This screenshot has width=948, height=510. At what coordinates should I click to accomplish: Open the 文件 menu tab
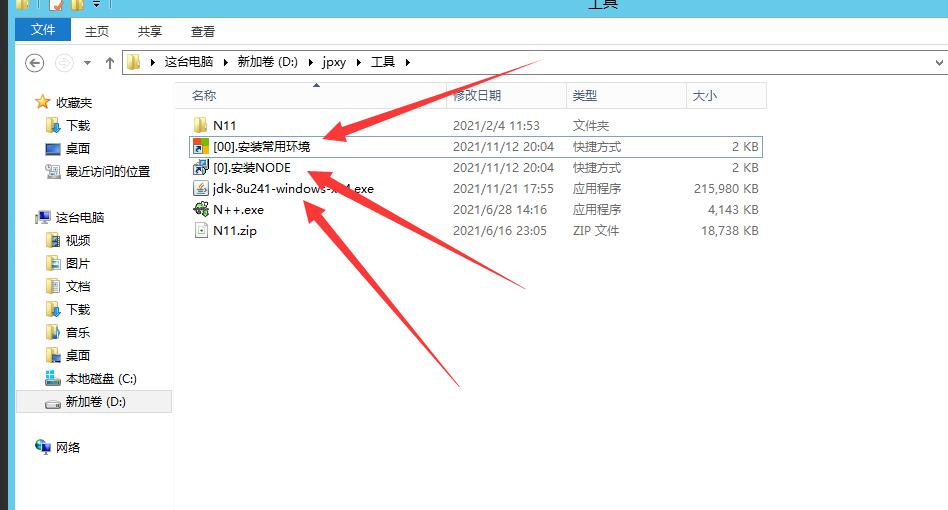[x=43, y=31]
